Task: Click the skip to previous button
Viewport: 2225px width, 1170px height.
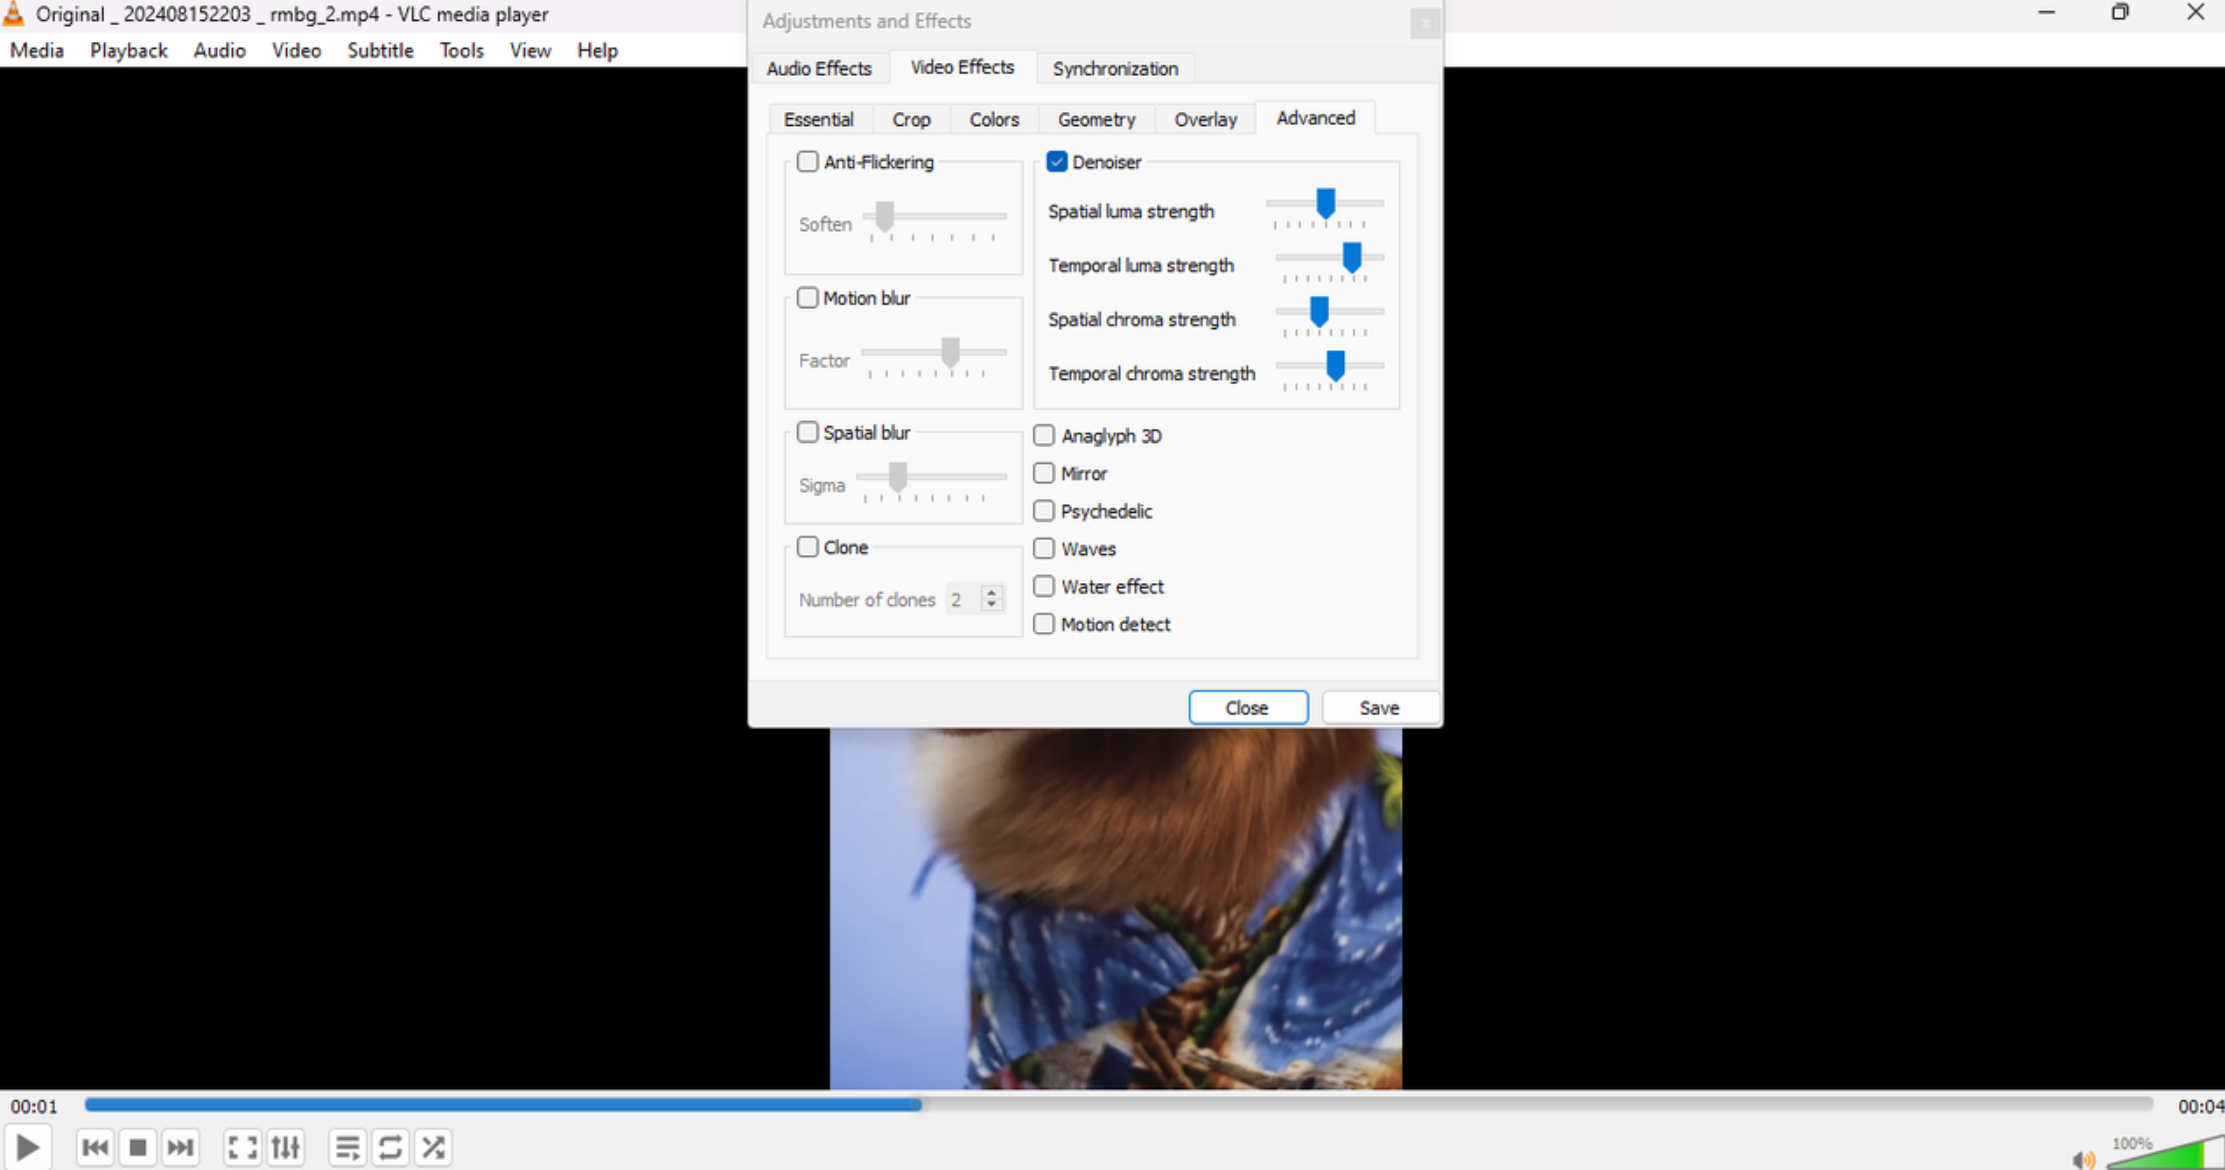Action: [x=94, y=1146]
